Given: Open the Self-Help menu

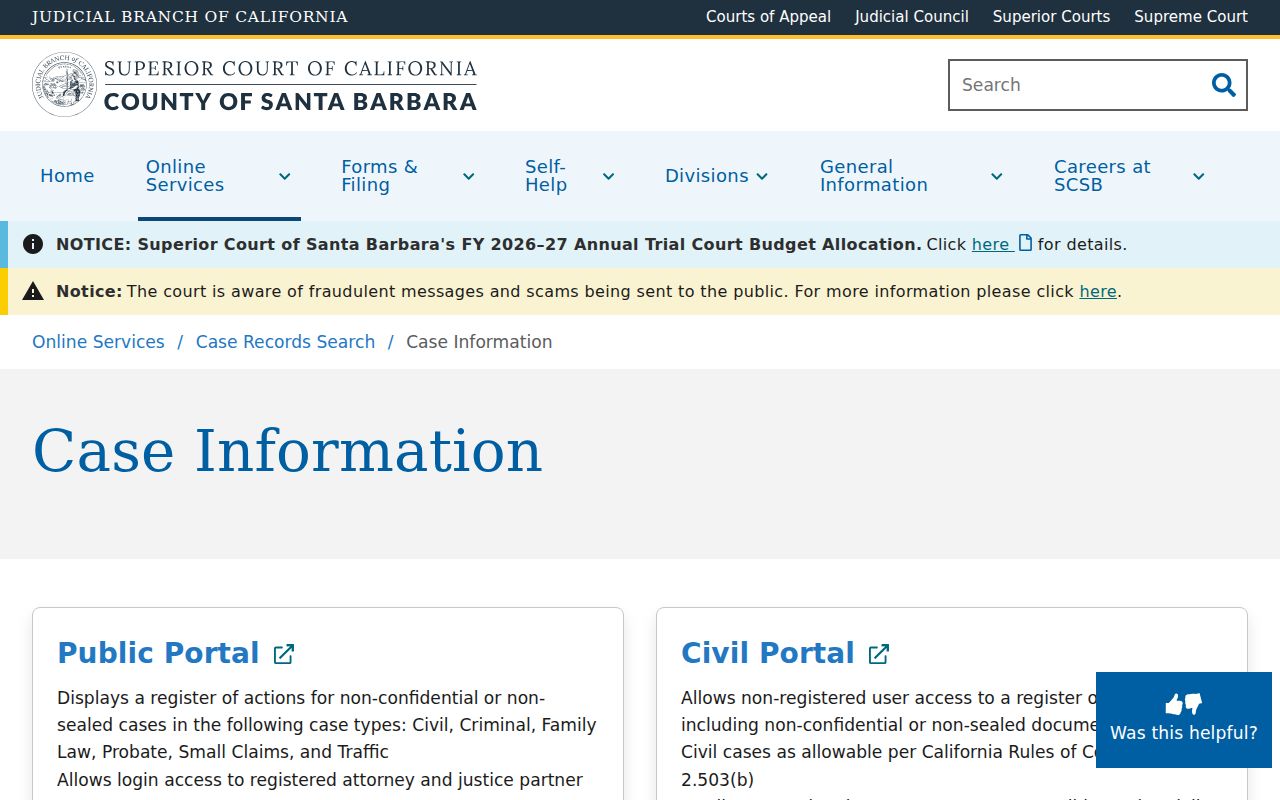Looking at the screenshot, I should 546,176.
